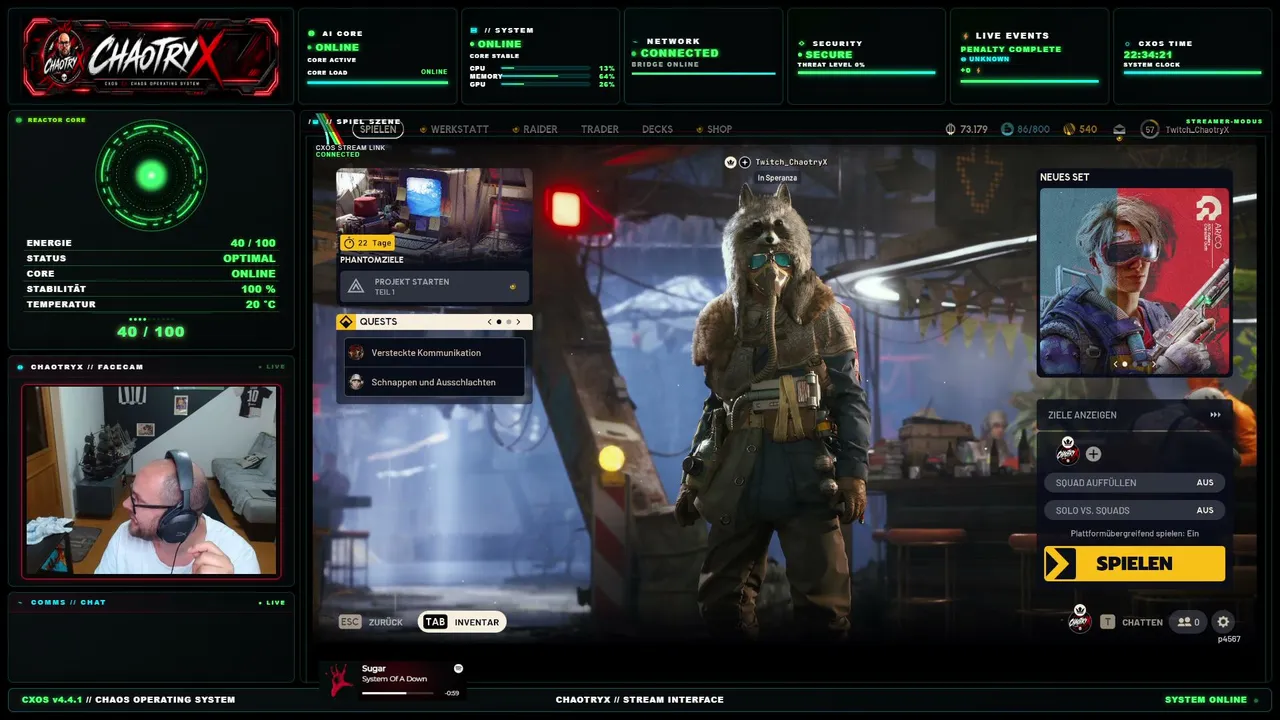Image resolution: width=1280 pixels, height=720 pixels.
Task: Show previous set in Neues Set carousel
Action: point(1116,364)
